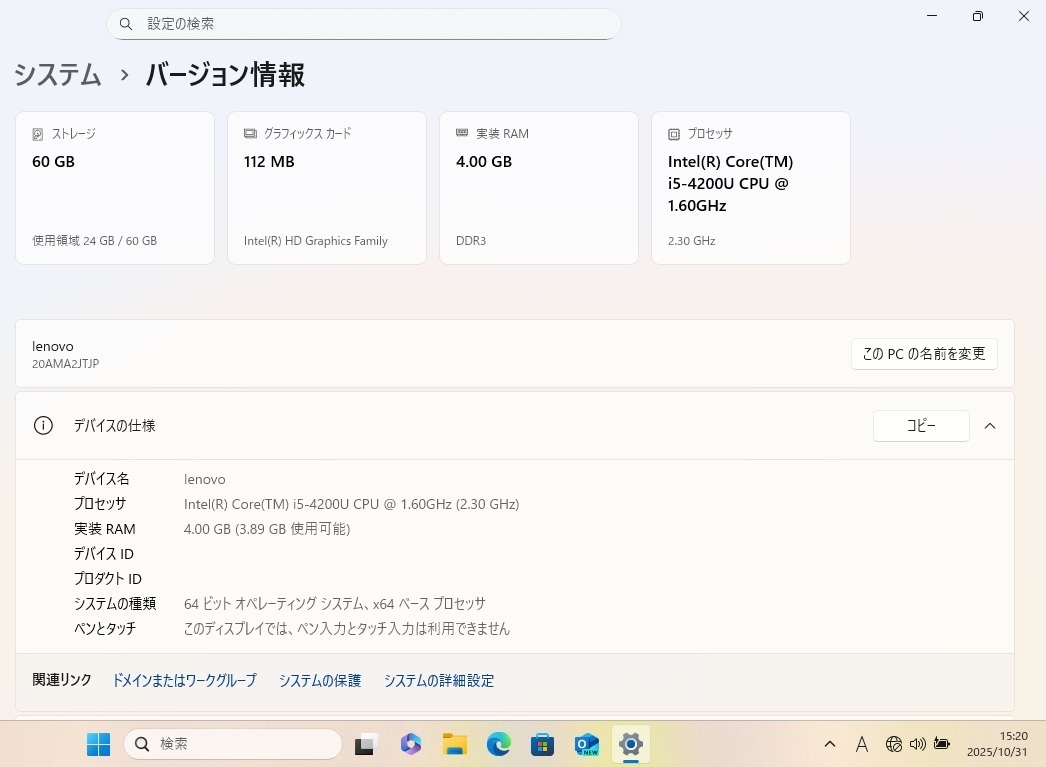Click the volume speaker tray icon
This screenshot has width=1046, height=767.
coord(918,744)
